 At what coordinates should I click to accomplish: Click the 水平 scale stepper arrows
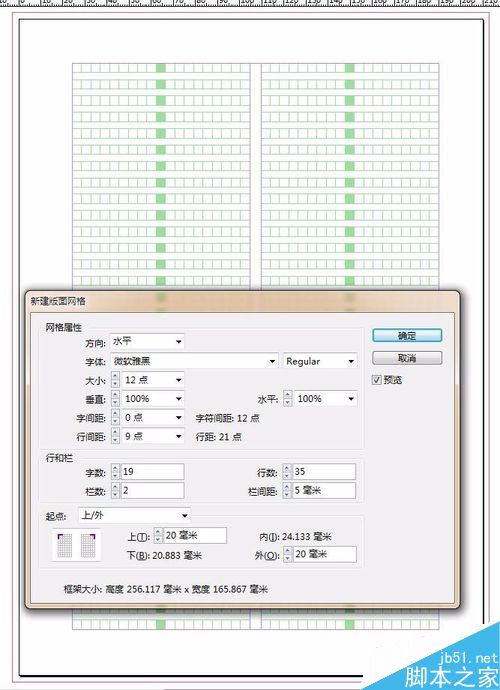288,399
